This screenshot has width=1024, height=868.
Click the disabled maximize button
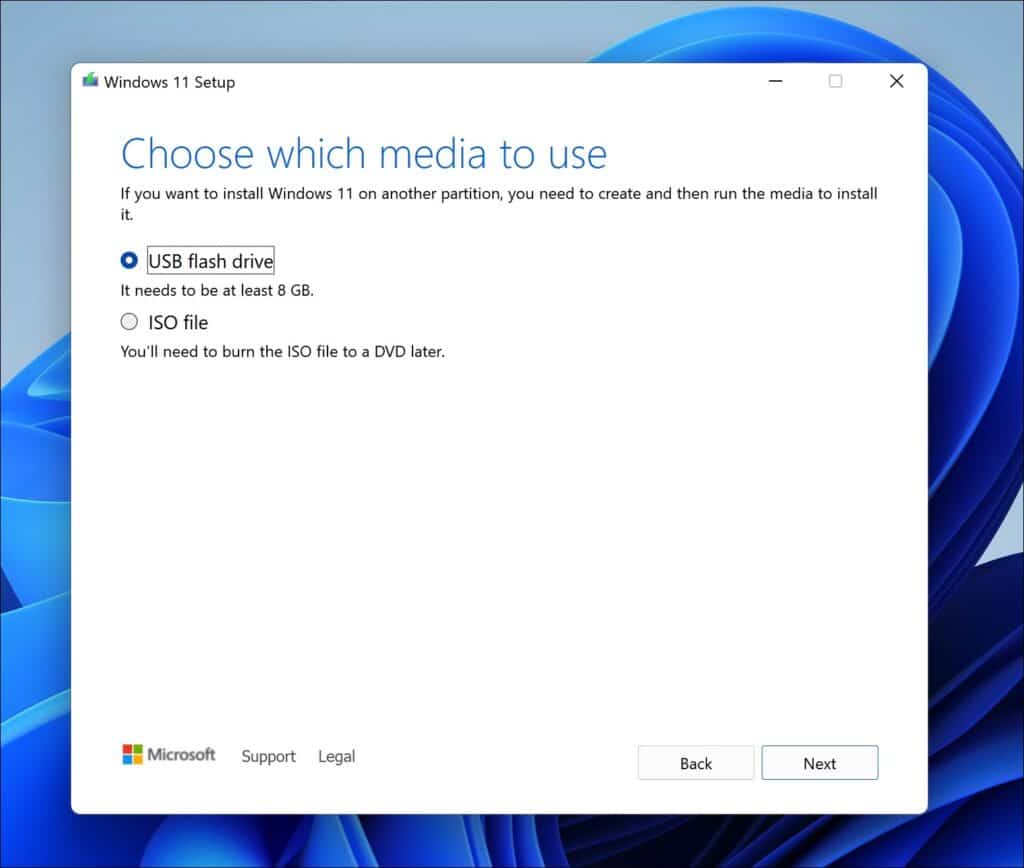835,81
